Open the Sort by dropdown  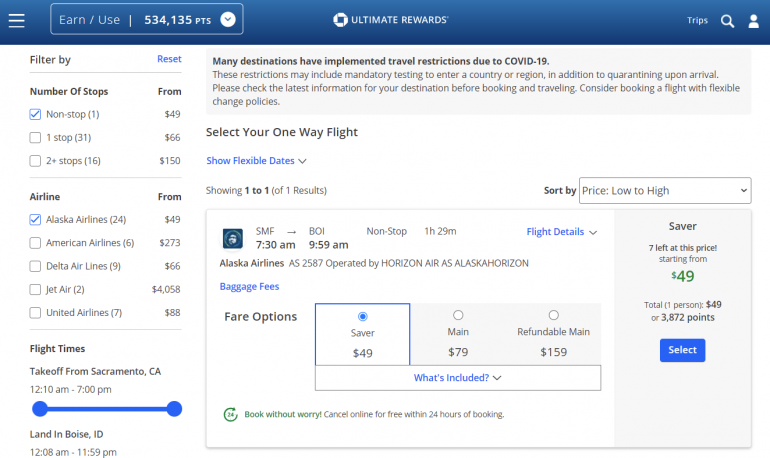[x=664, y=190]
